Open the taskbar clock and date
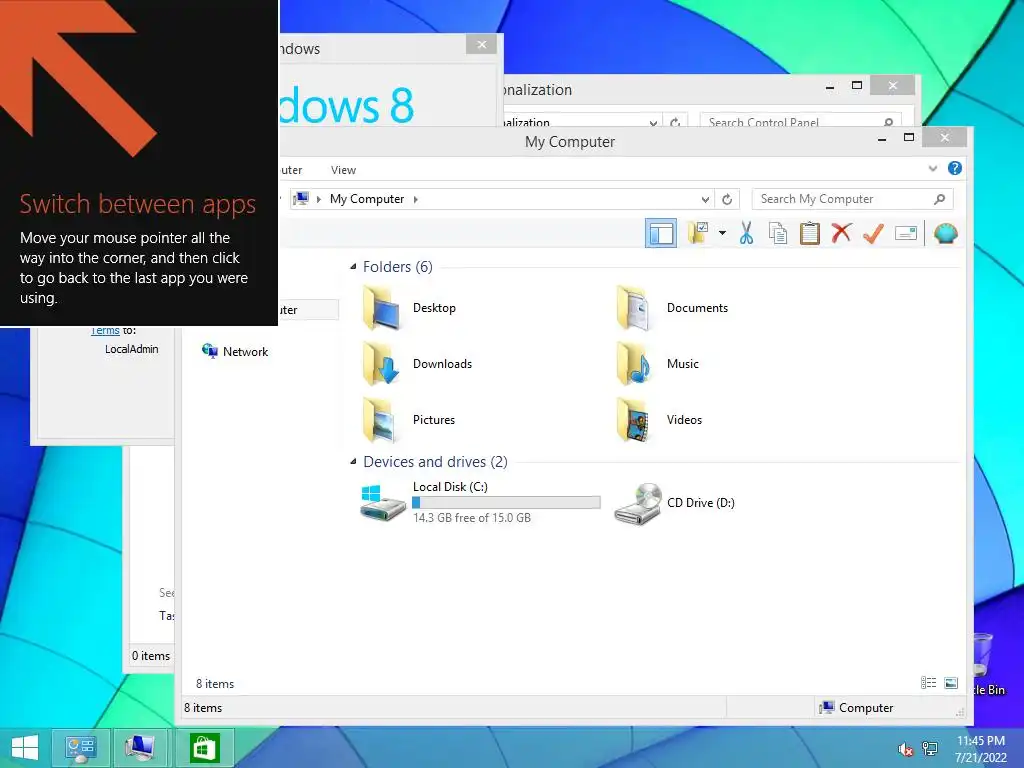 pyautogui.click(x=980, y=749)
